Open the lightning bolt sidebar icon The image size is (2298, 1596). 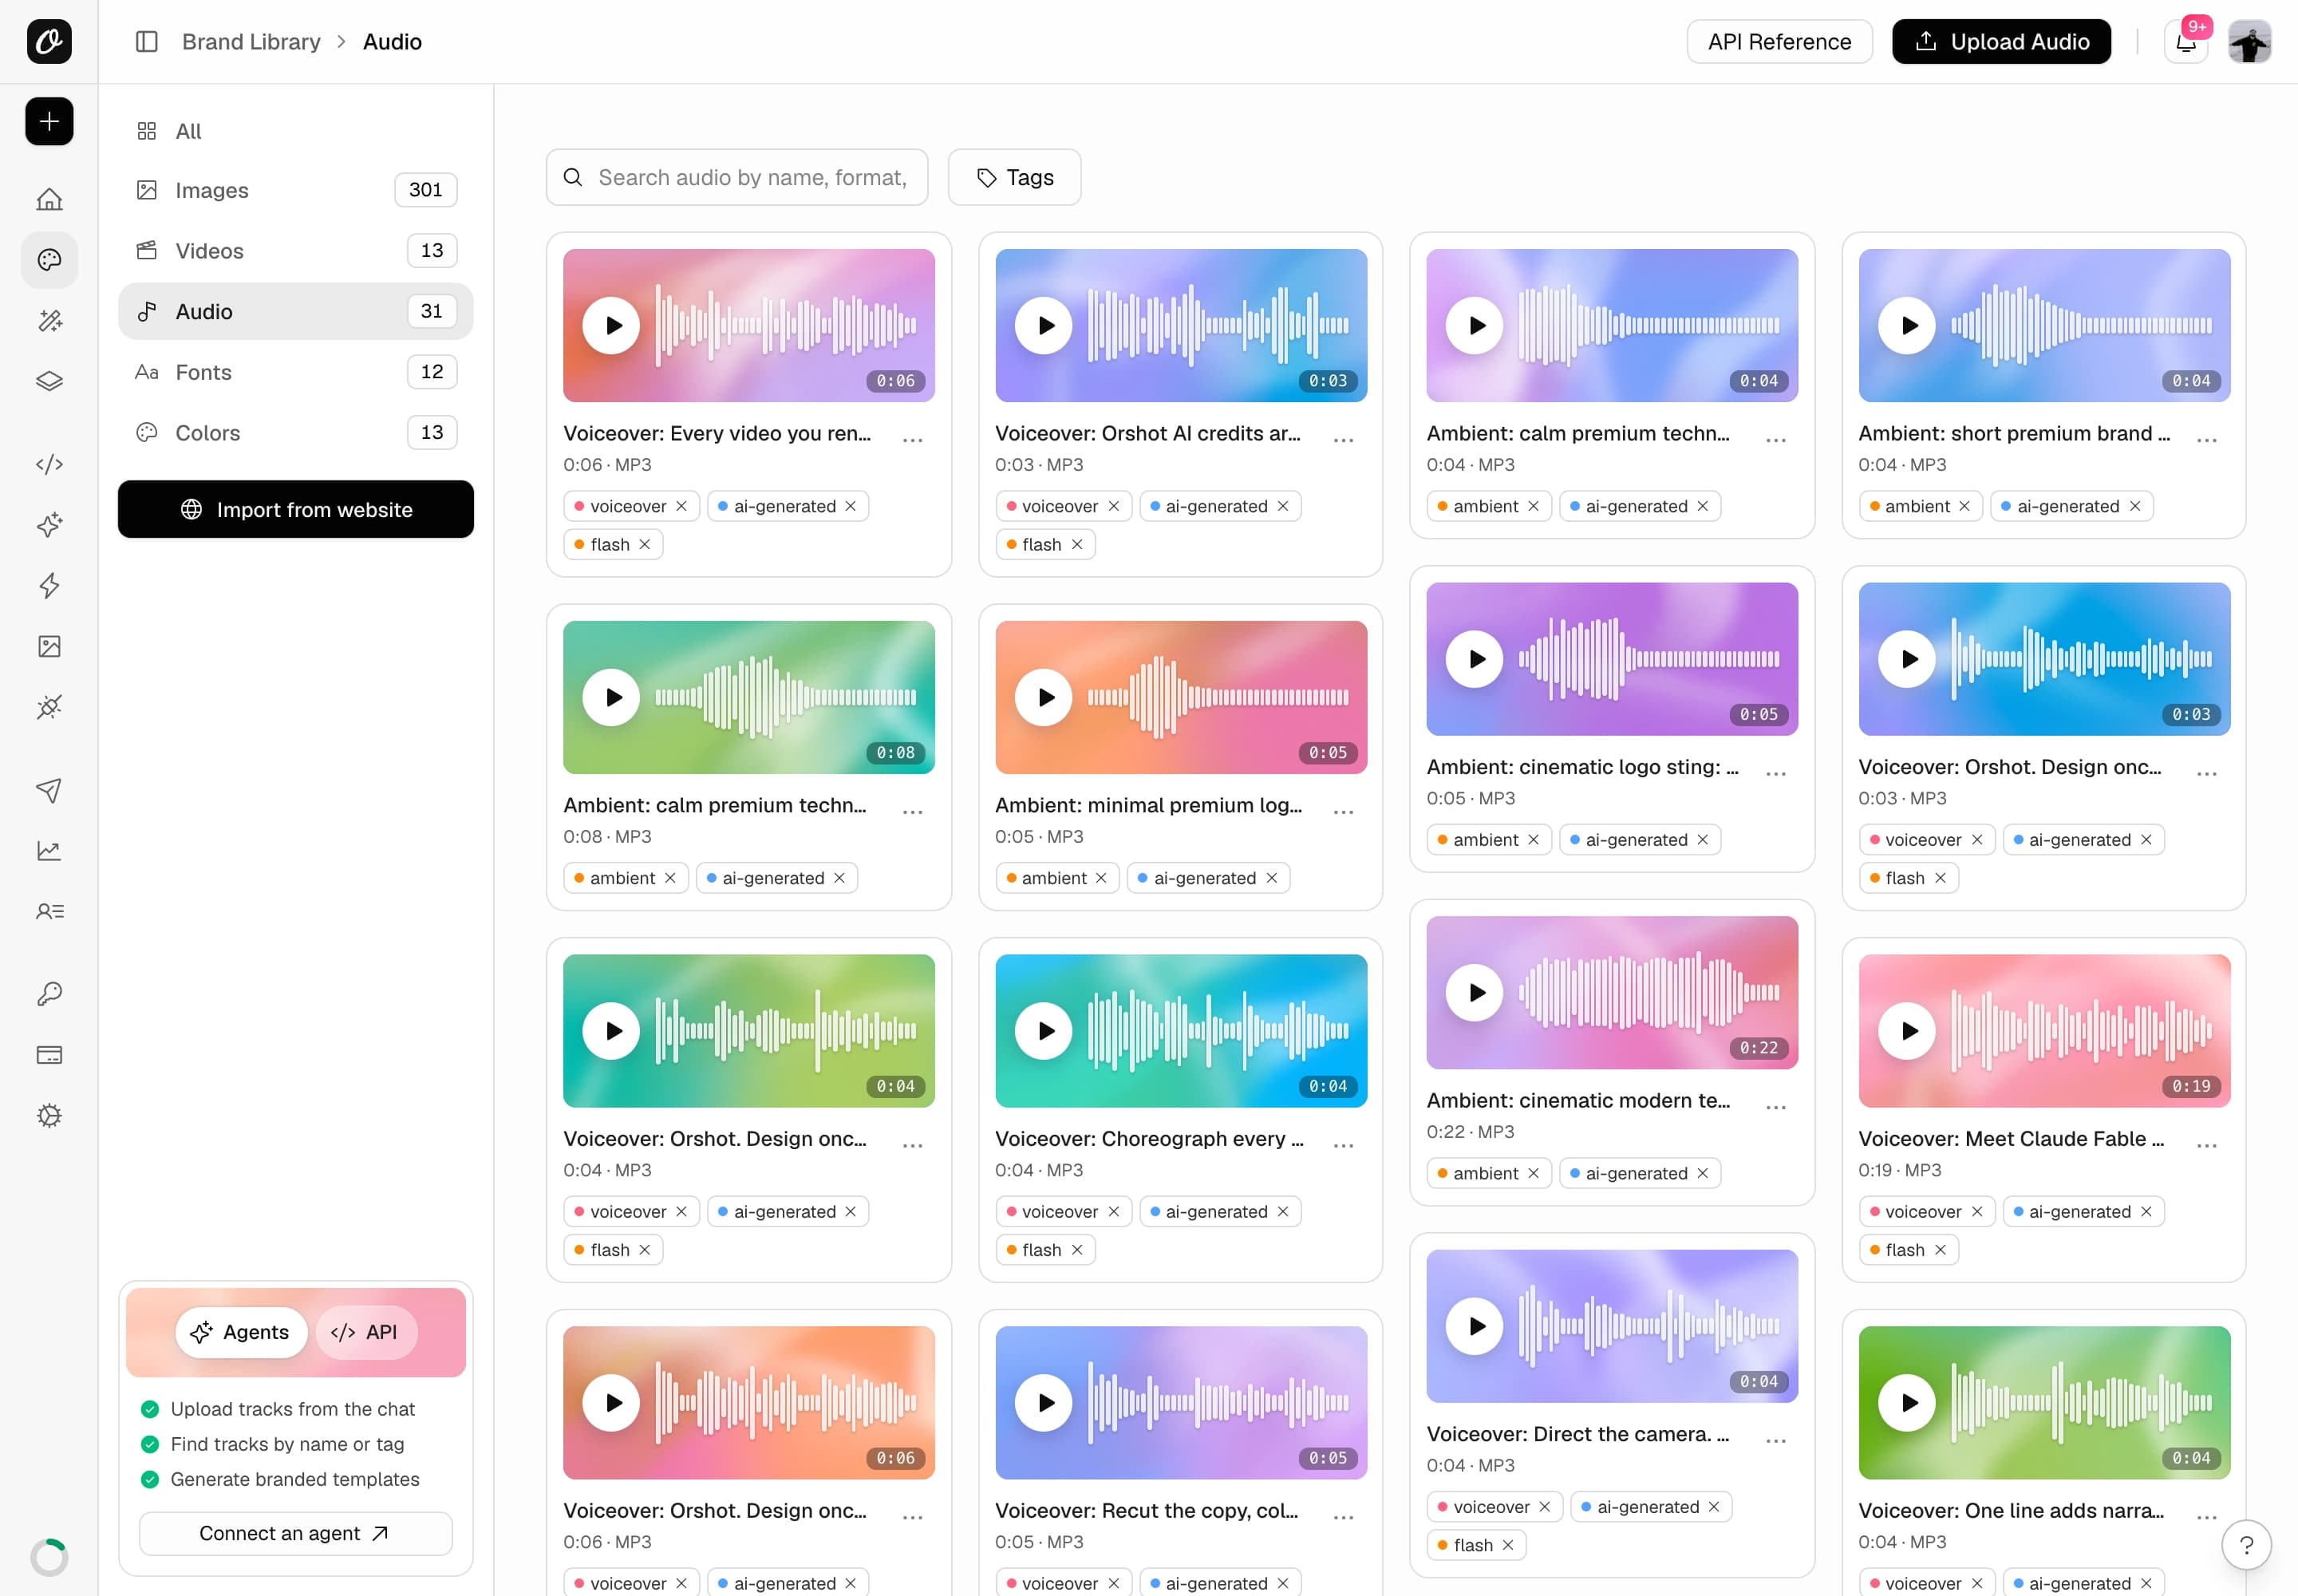[49, 586]
